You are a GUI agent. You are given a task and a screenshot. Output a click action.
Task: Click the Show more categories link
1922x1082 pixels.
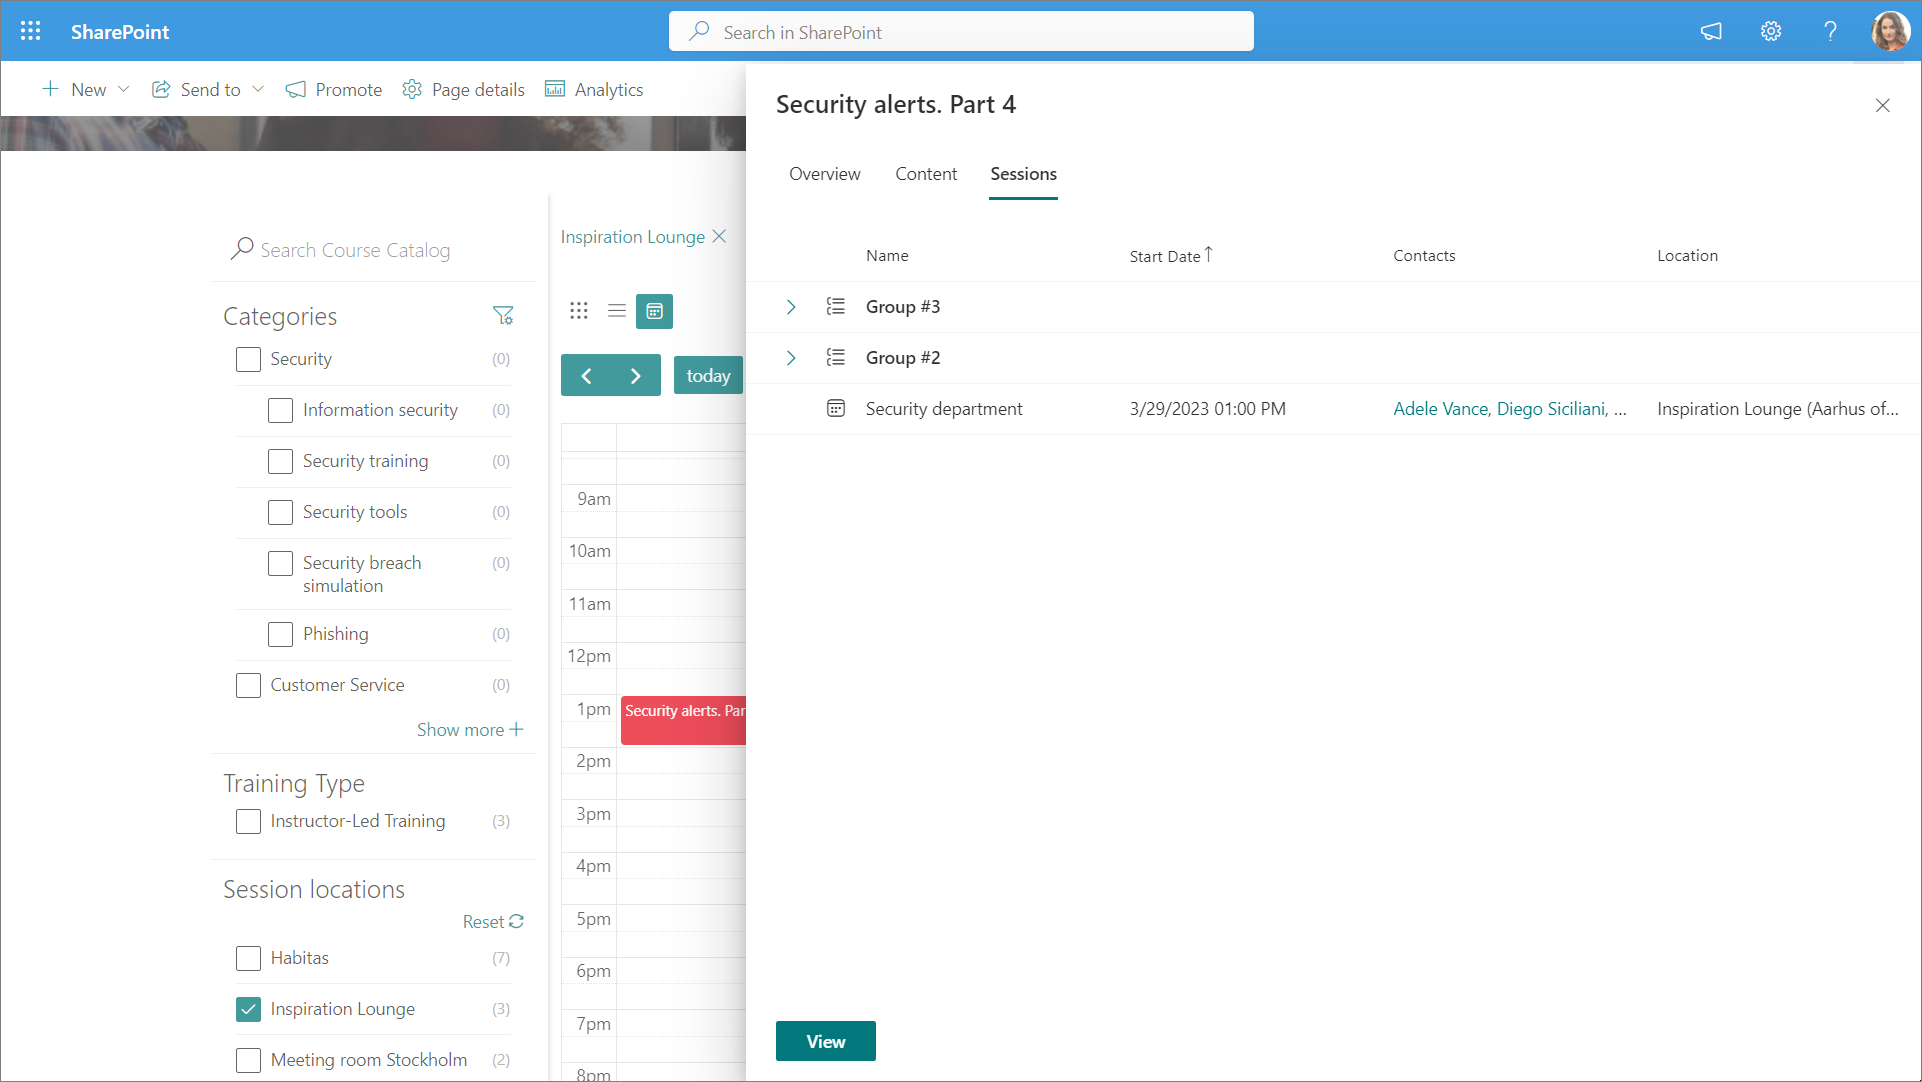469,730
